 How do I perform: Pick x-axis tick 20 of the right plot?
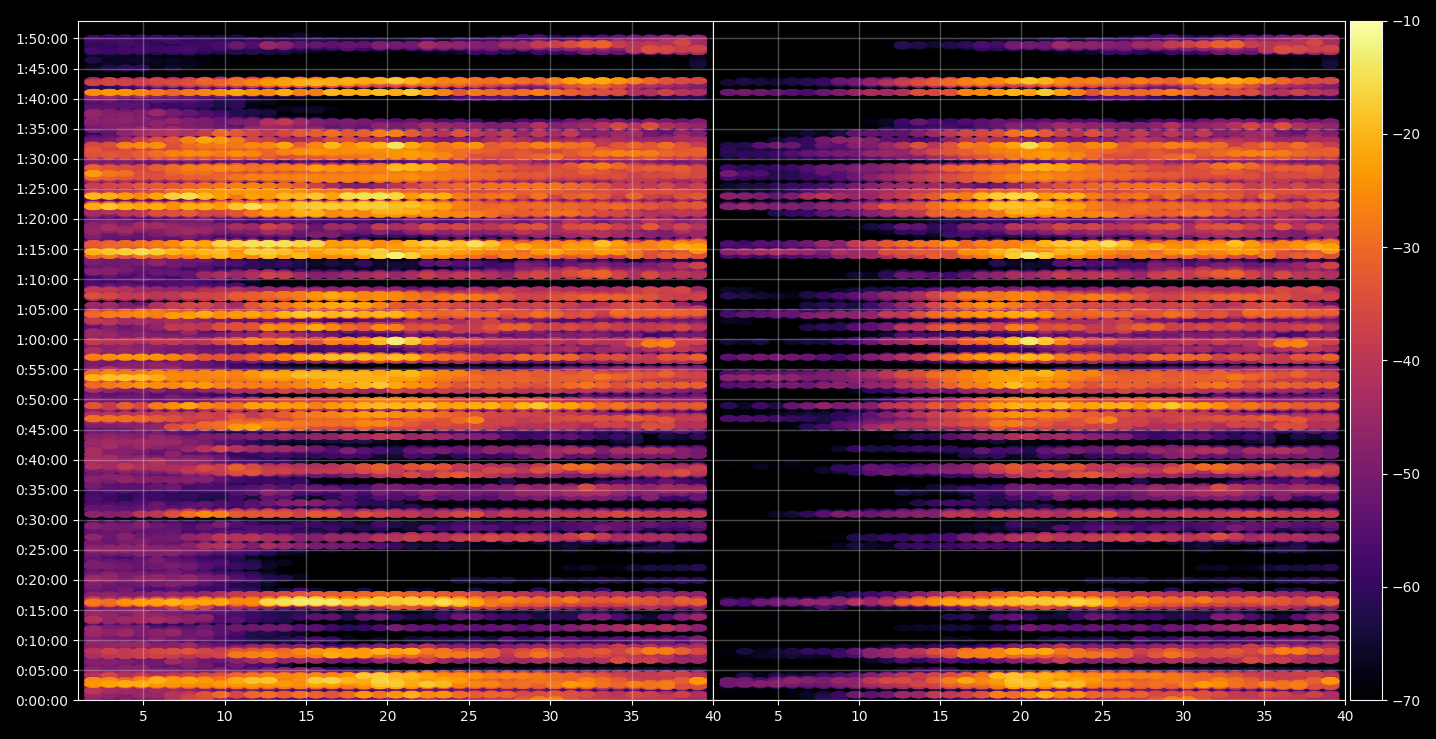point(1021,717)
